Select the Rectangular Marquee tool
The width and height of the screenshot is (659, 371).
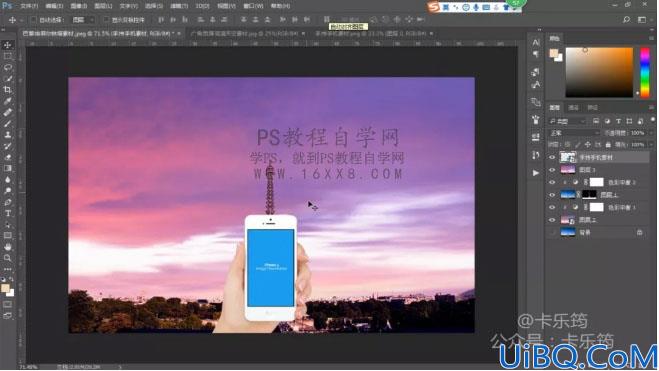click(x=8, y=56)
